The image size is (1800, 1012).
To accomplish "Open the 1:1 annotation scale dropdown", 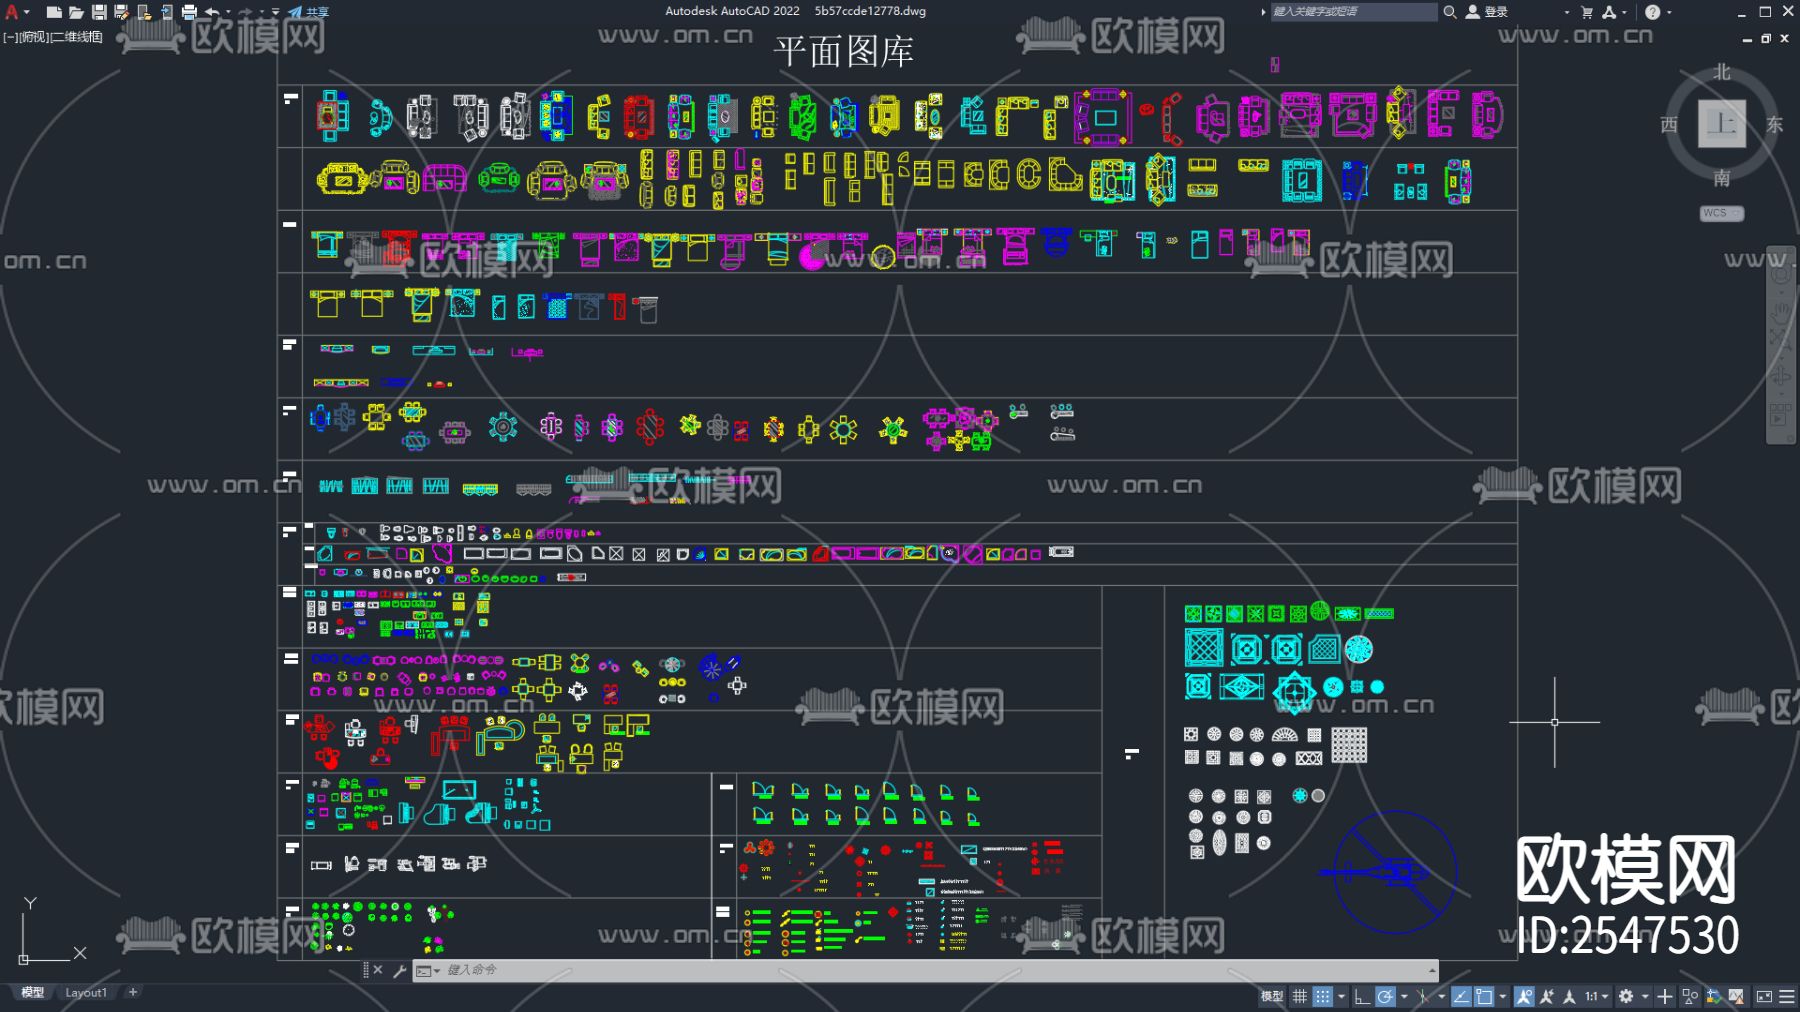I will click(1595, 996).
